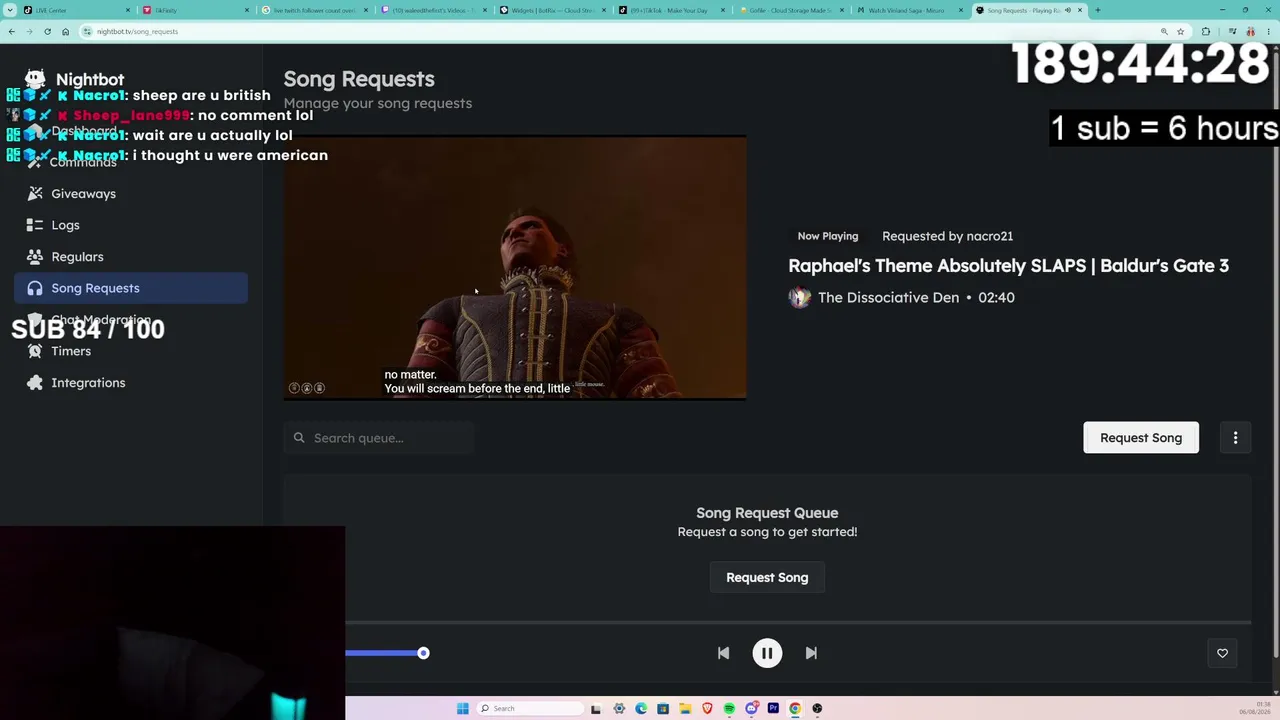This screenshot has width=1280, height=720.
Task: Click the browser zoom magnifier icon
Action: pos(1164,31)
